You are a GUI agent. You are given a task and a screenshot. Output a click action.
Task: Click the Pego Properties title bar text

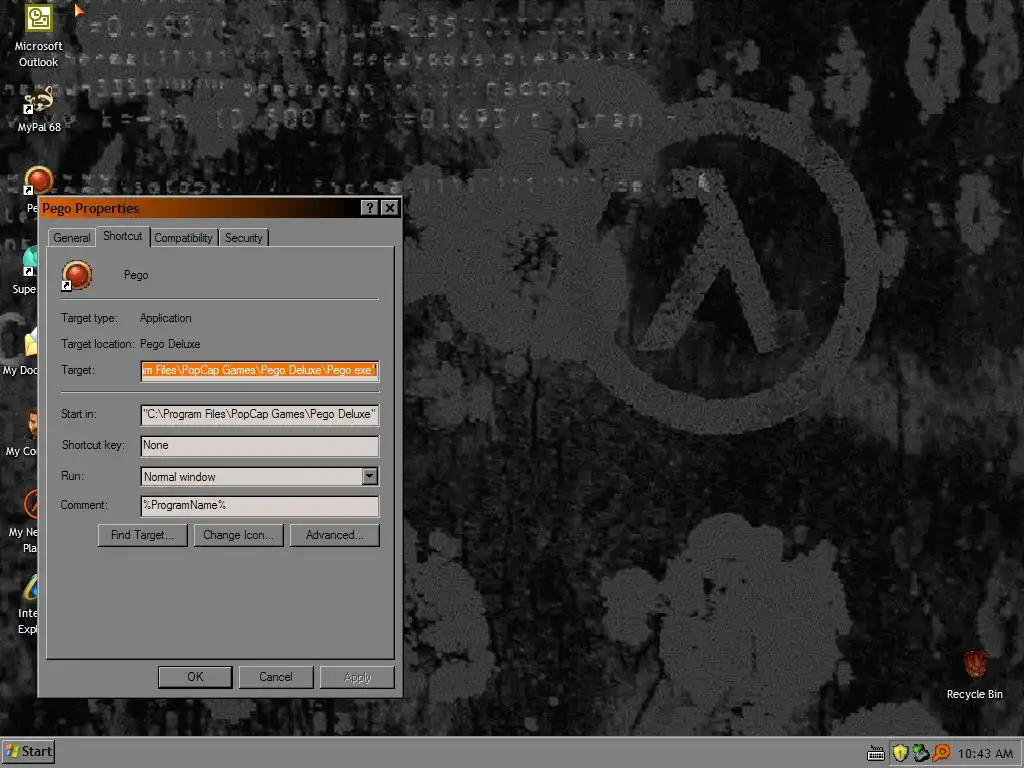click(x=90, y=208)
